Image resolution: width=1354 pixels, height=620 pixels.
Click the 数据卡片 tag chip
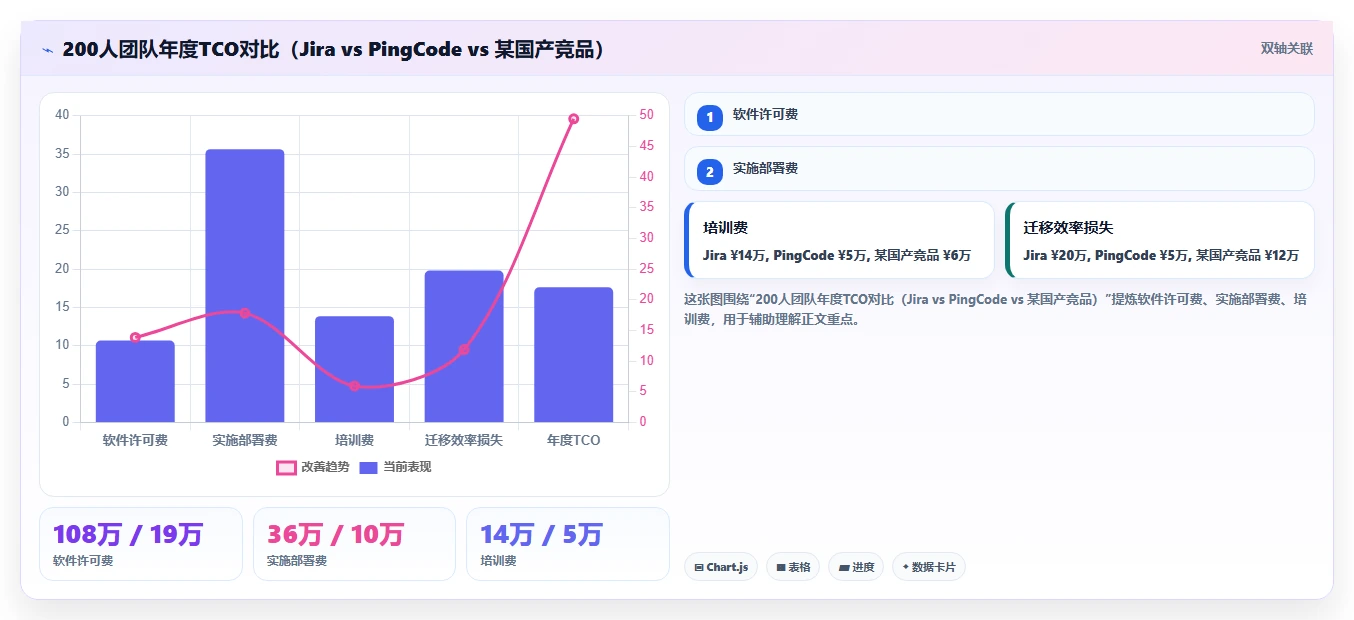pyautogui.click(x=929, y=567)
